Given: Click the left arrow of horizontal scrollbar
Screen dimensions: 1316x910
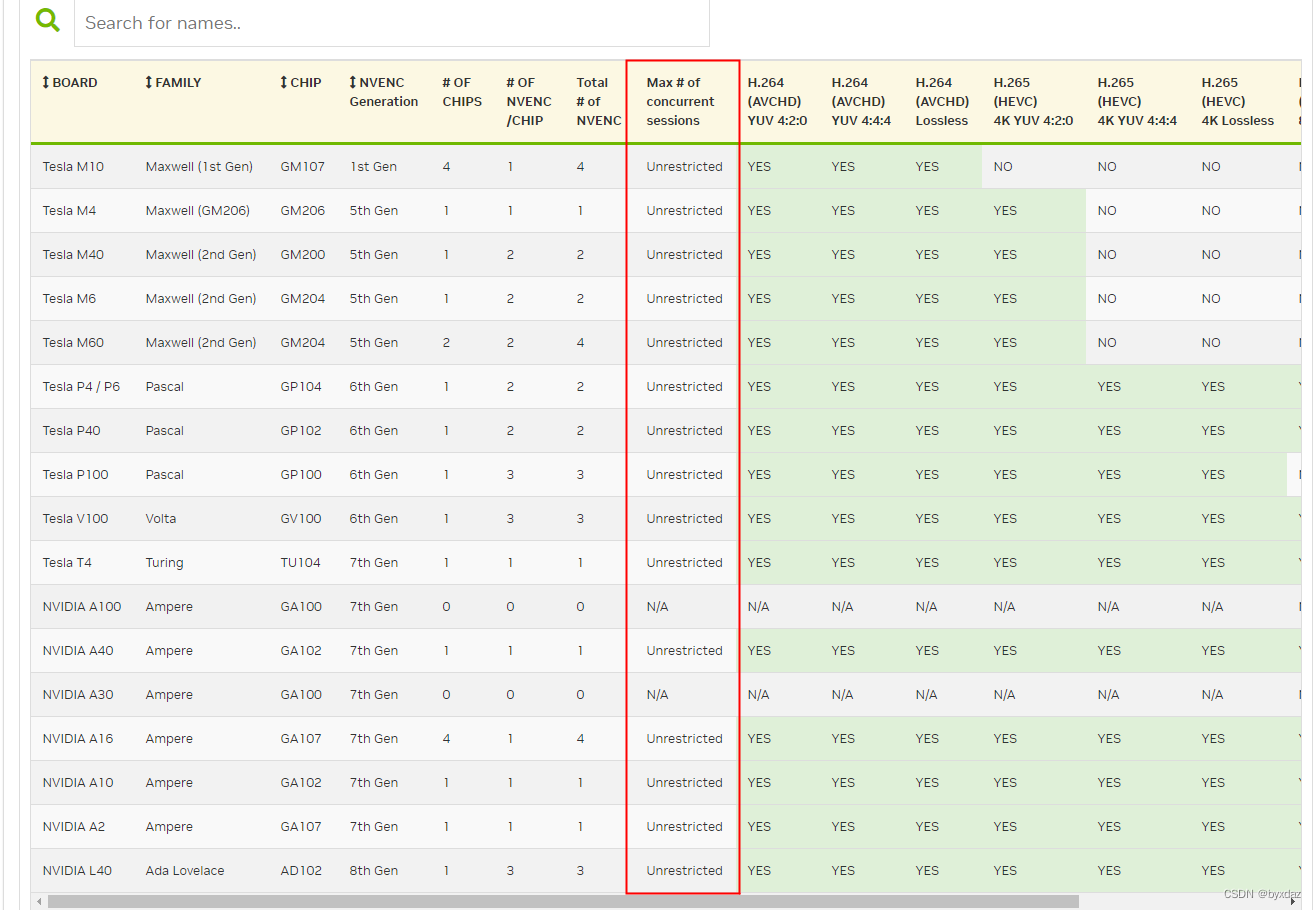Looking at the screenshot, I should click(39, 901).
